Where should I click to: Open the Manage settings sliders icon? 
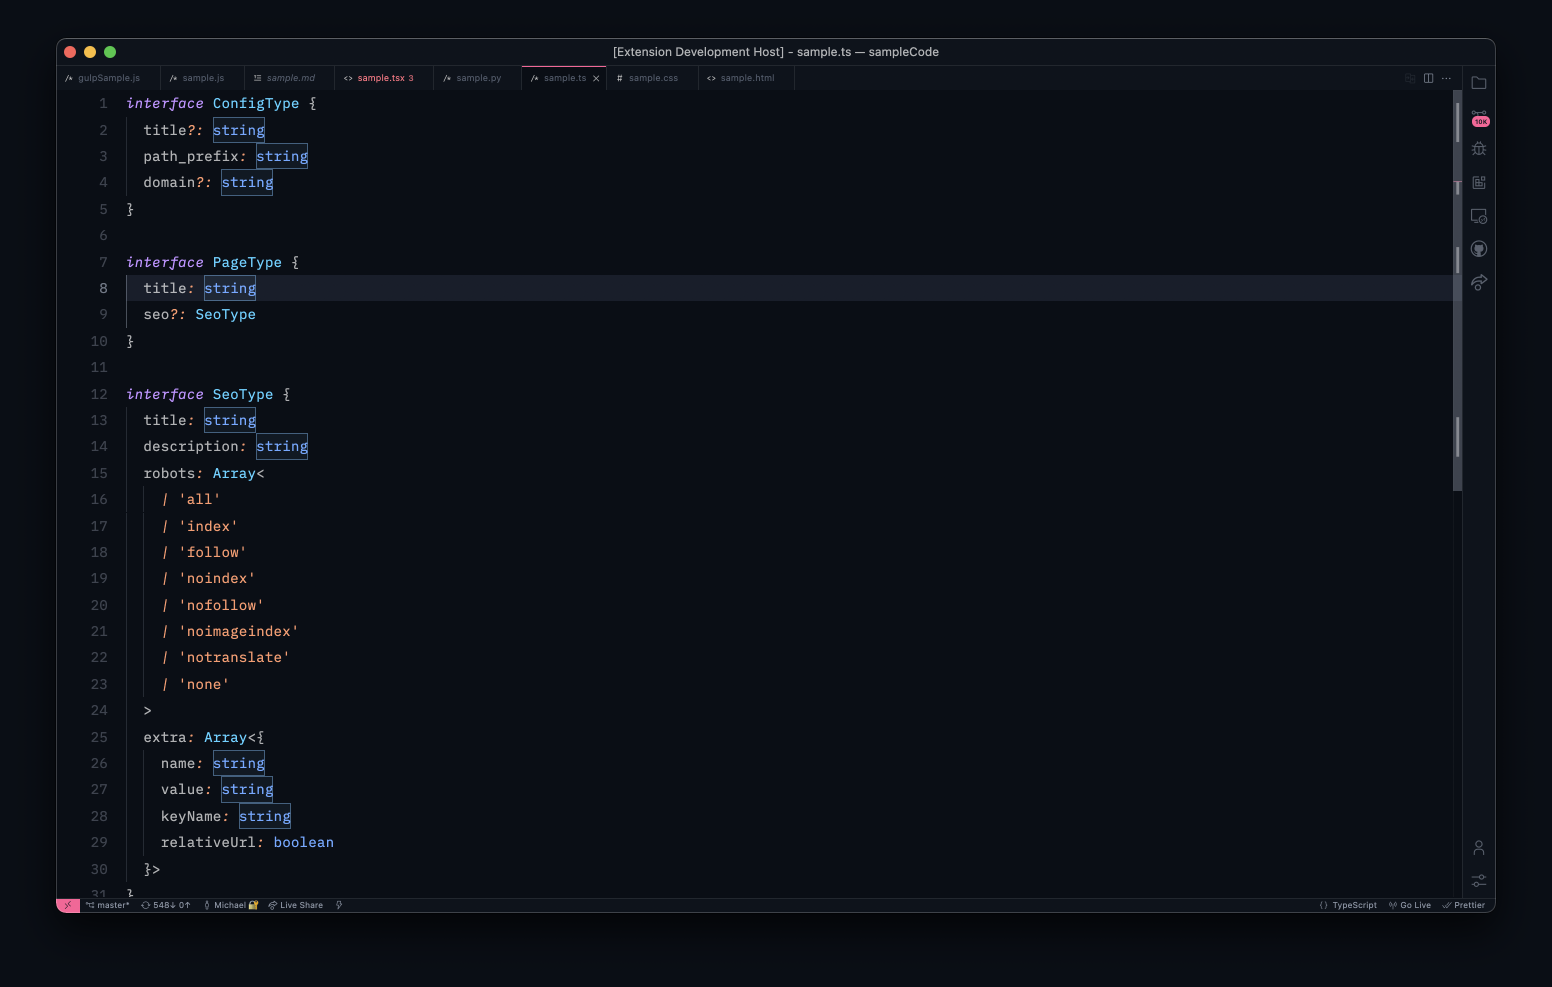1479,881
